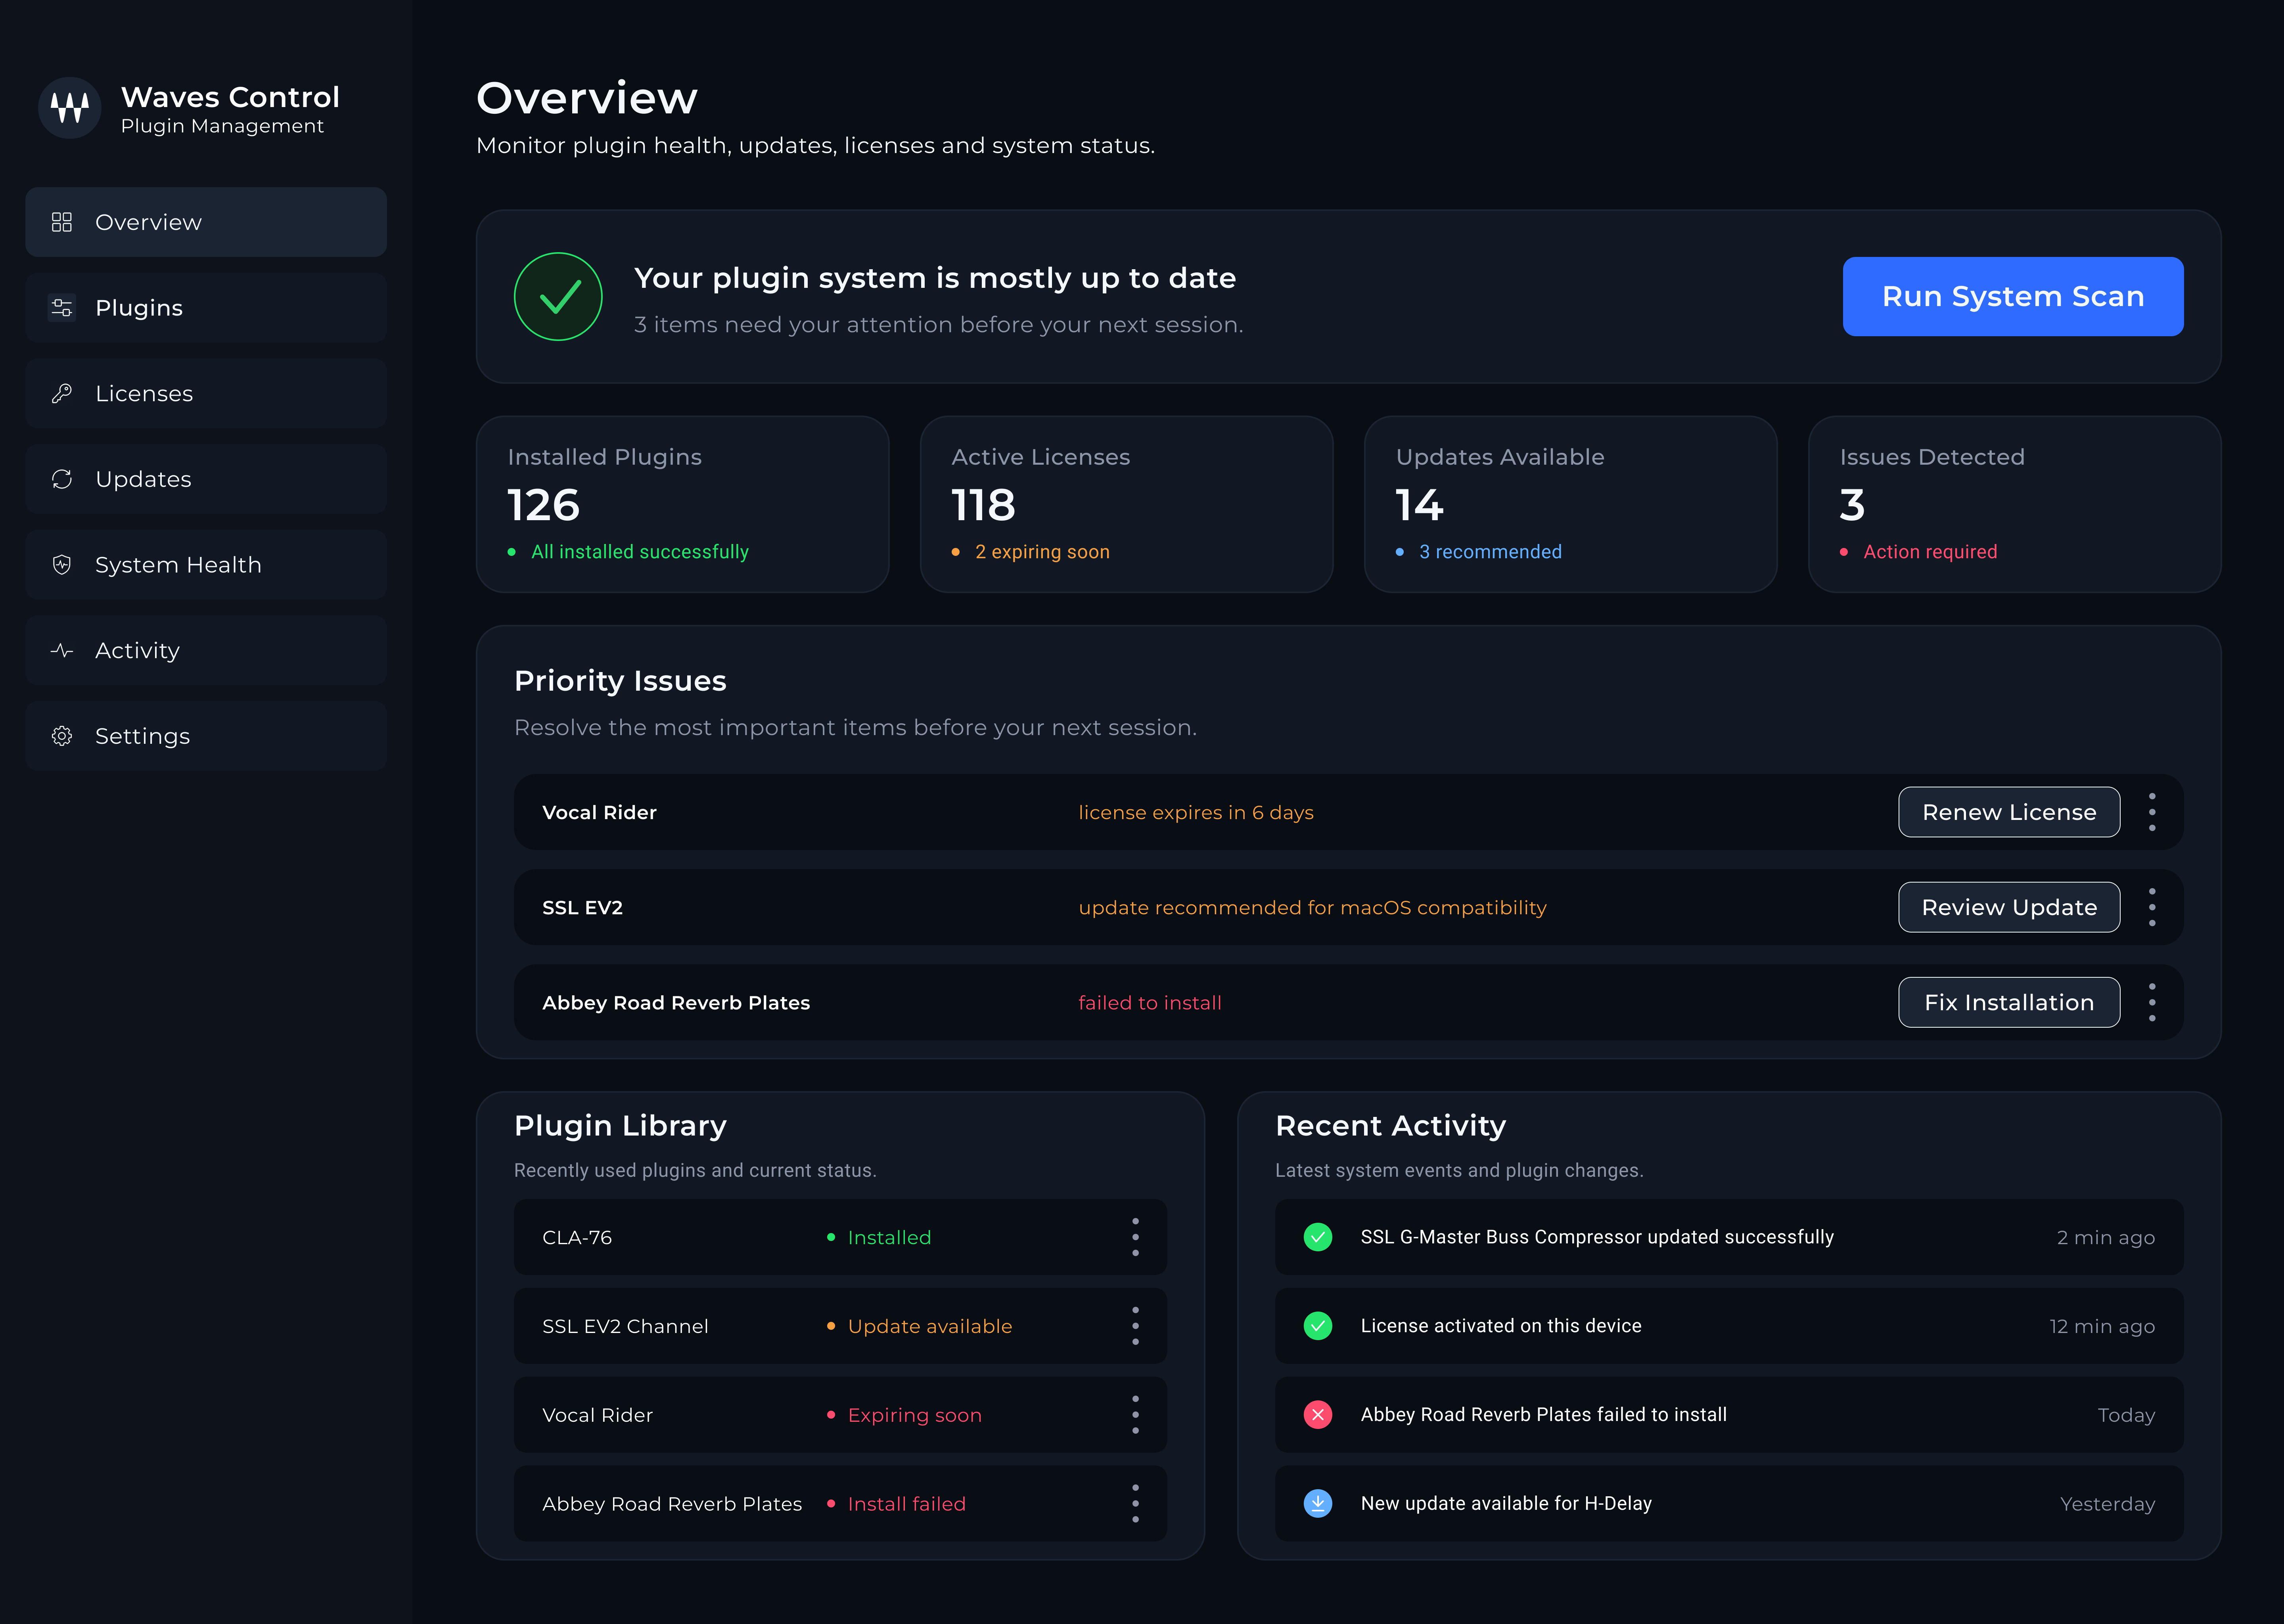
Task: Click the Overview grid icon in sidebar
Action: 62,222
